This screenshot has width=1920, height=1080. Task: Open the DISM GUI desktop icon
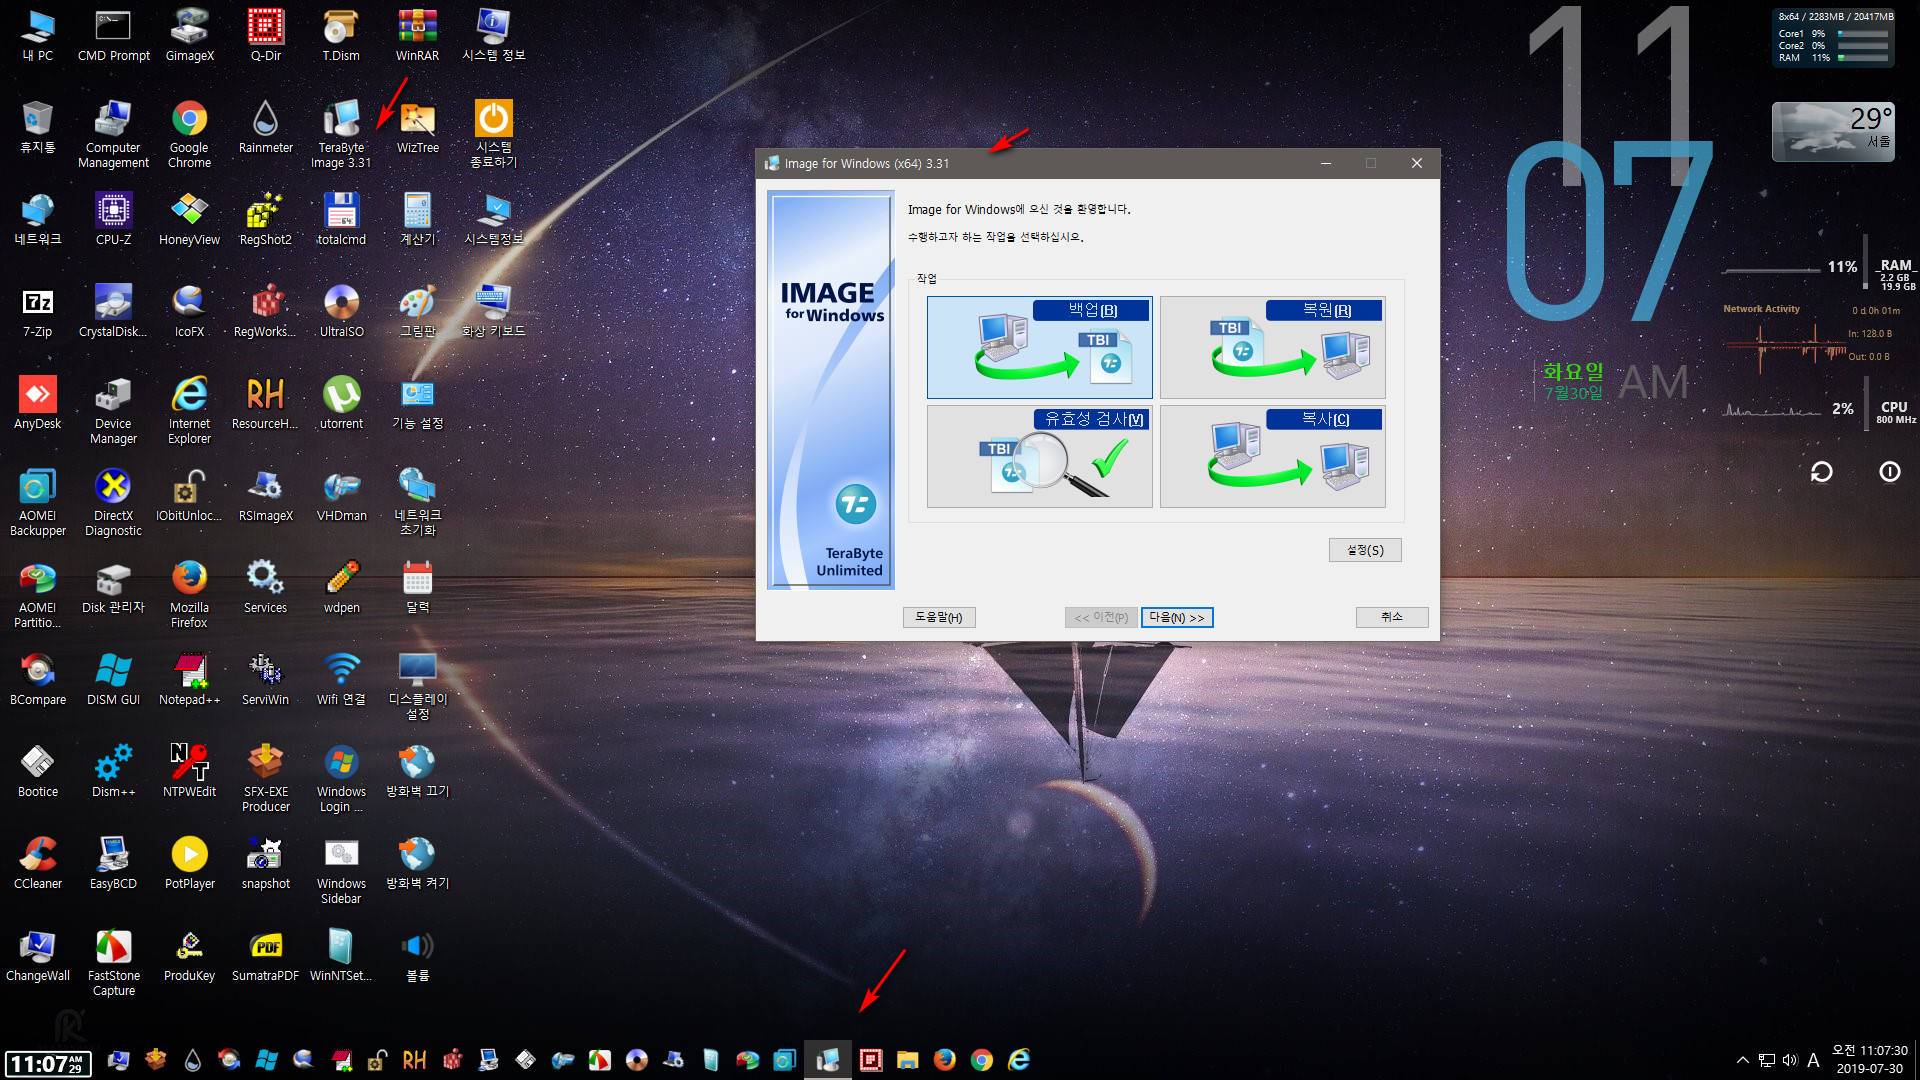(x=113, y=679)
